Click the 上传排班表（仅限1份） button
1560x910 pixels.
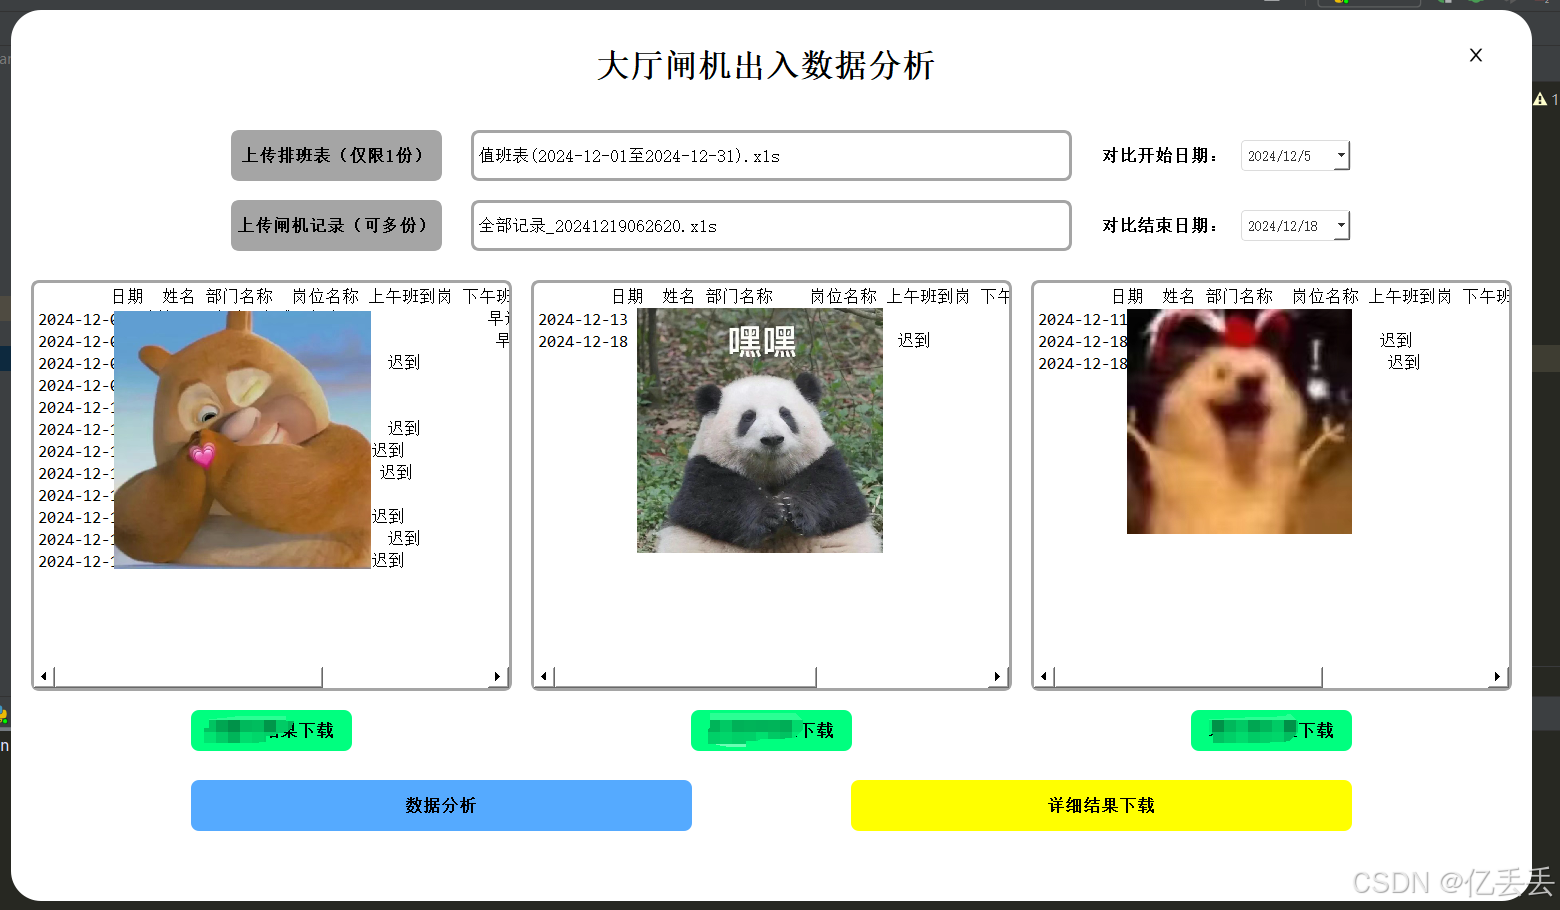[336, 155]
